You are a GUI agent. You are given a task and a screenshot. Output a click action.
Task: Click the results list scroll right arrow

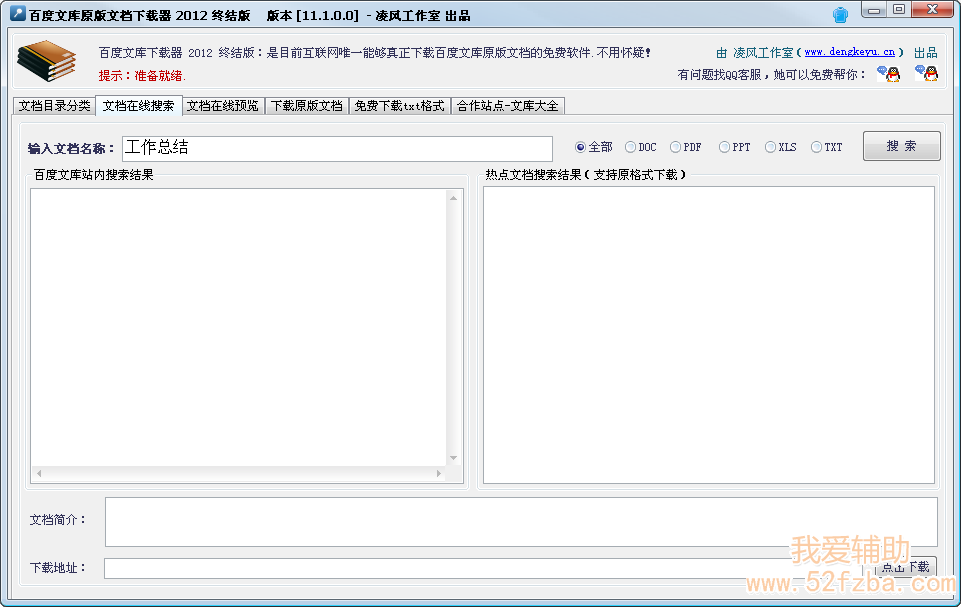439,473
